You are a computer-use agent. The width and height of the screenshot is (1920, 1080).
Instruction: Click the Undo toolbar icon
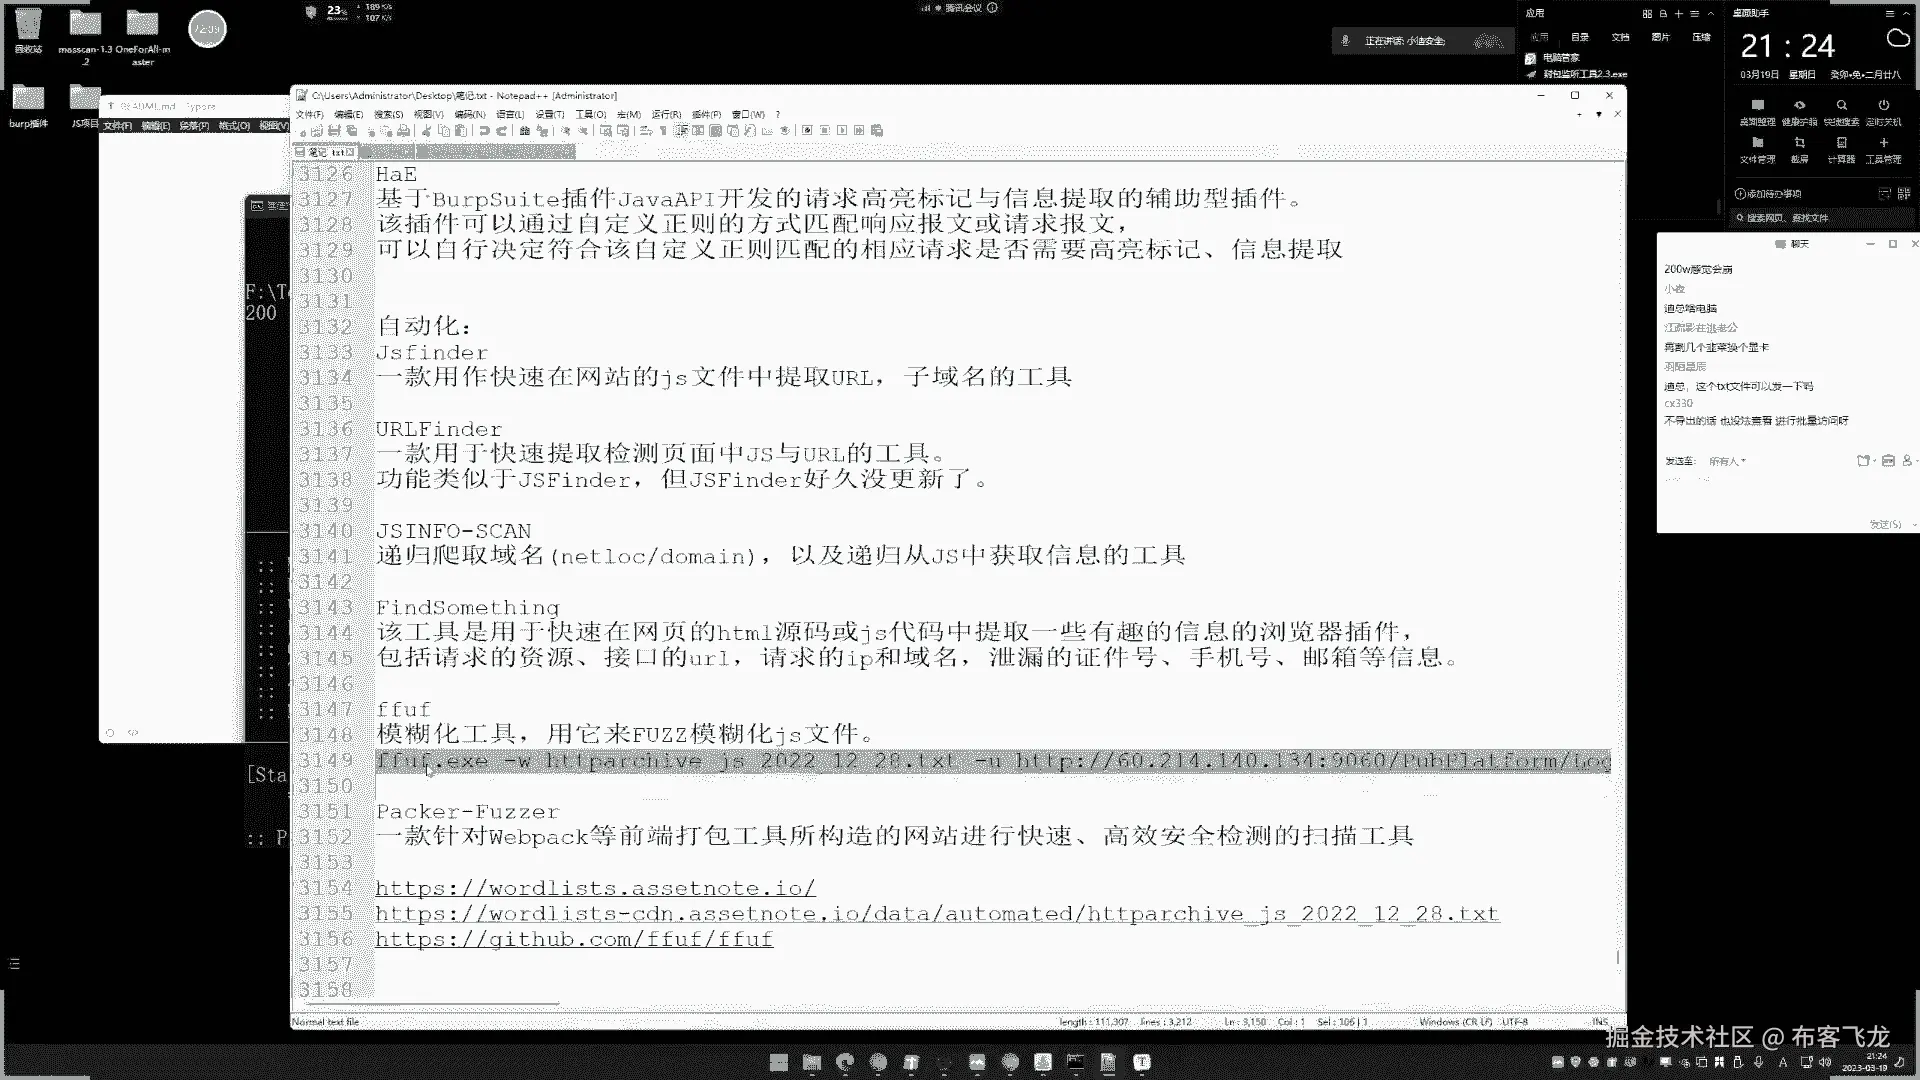pos(484,131)
